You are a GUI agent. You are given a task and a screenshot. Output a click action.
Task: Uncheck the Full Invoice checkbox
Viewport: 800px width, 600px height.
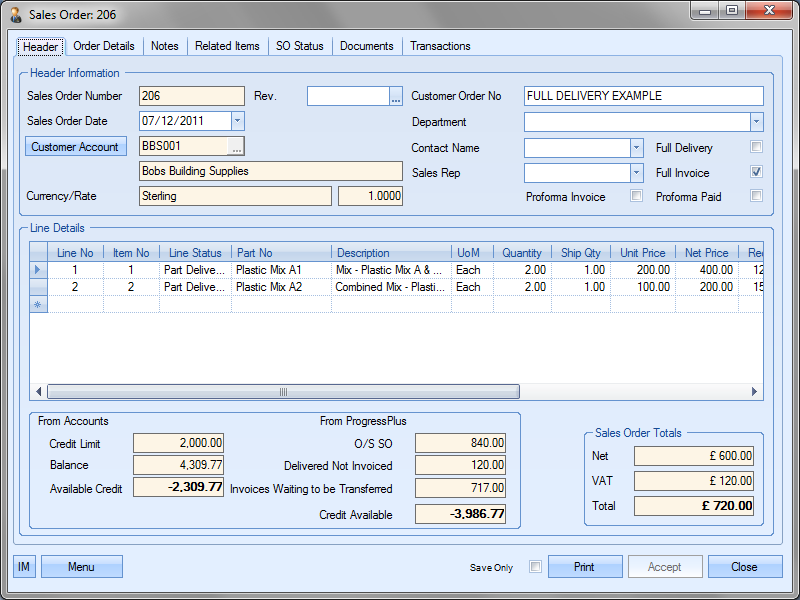pyautogui.click(x=757, y=172)
